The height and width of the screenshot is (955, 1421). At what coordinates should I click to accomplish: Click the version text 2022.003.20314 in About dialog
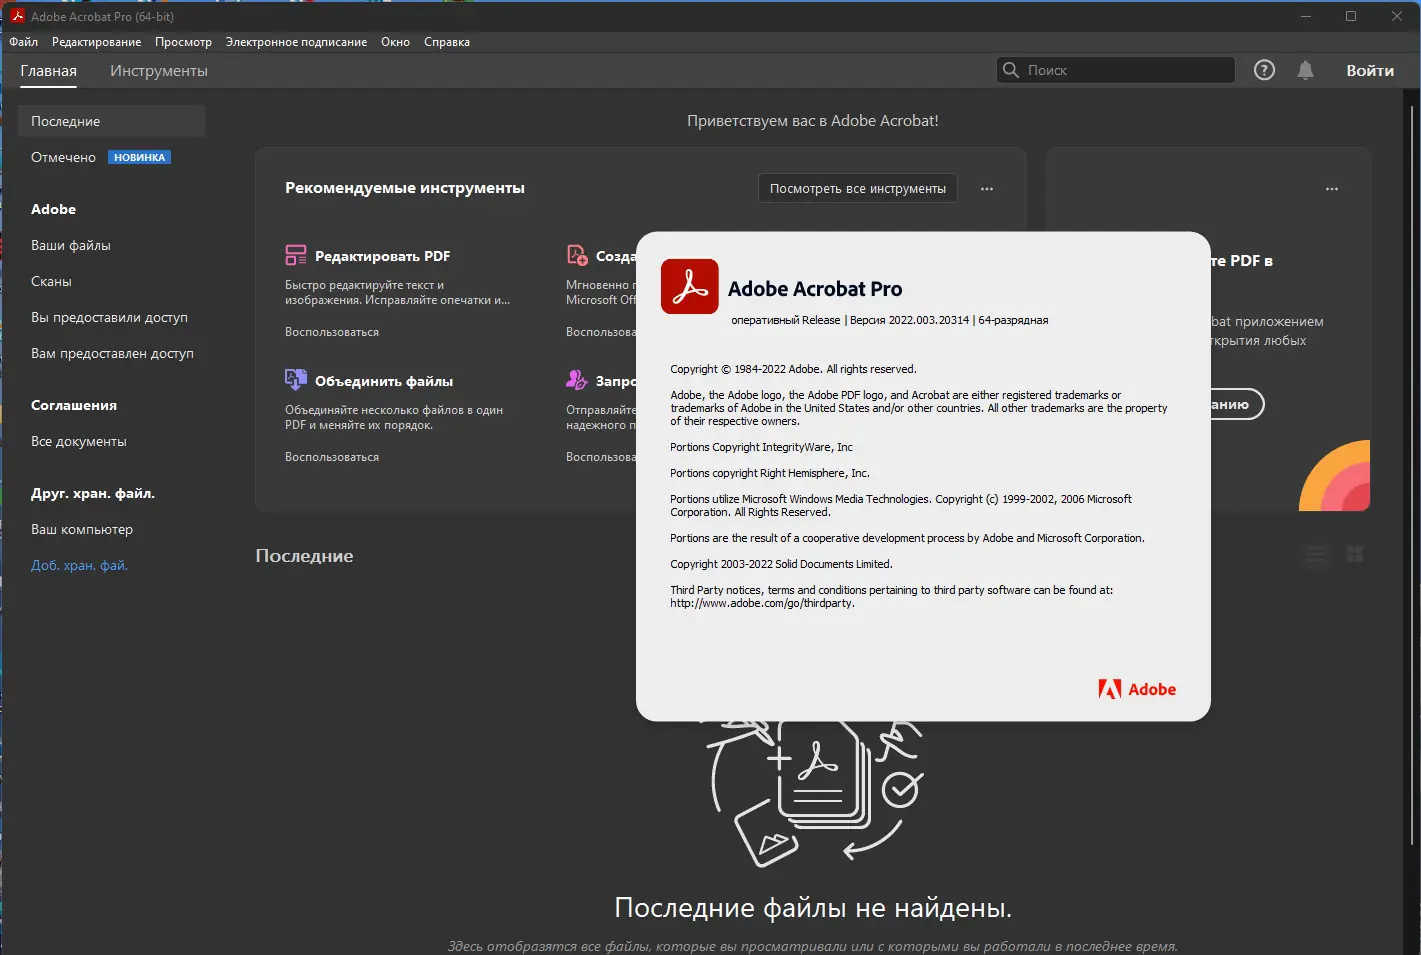point(929,320)
